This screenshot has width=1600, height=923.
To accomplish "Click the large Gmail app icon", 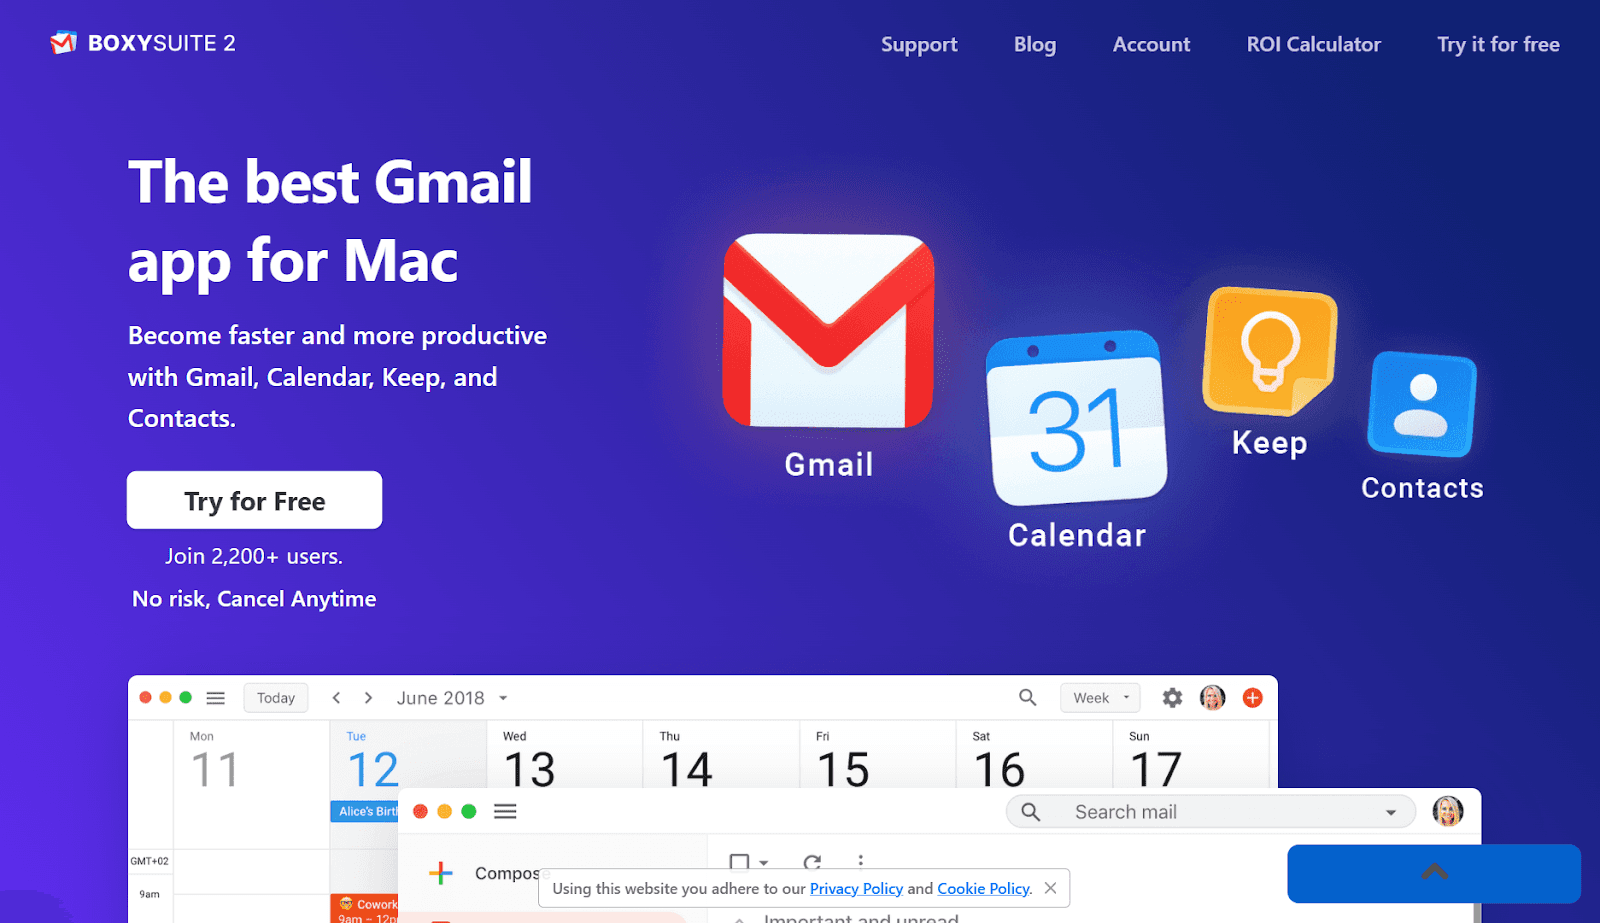I will click(828, 331).
